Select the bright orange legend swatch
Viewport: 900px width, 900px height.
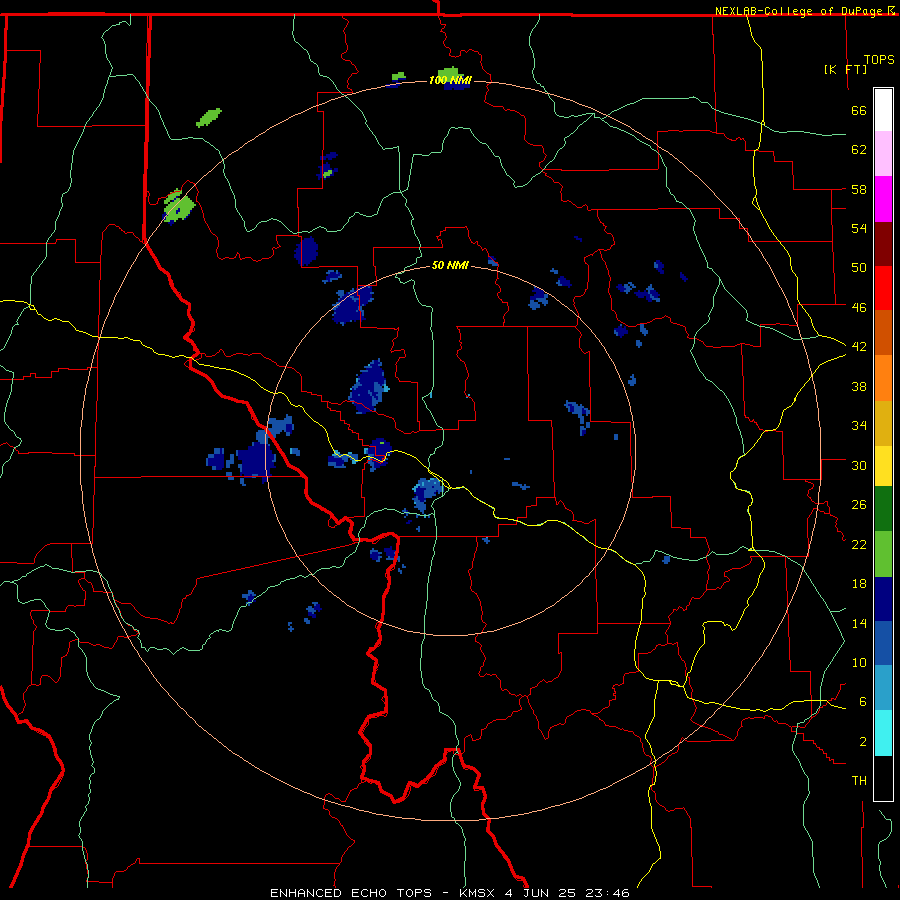[883, 378]
